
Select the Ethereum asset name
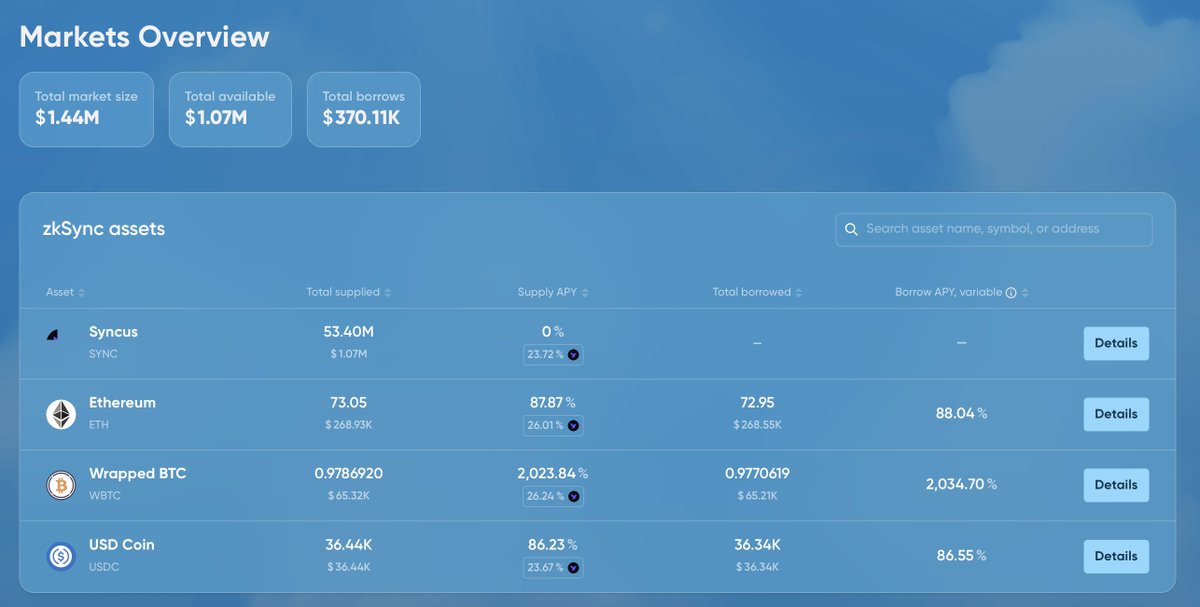coord(122,403)
